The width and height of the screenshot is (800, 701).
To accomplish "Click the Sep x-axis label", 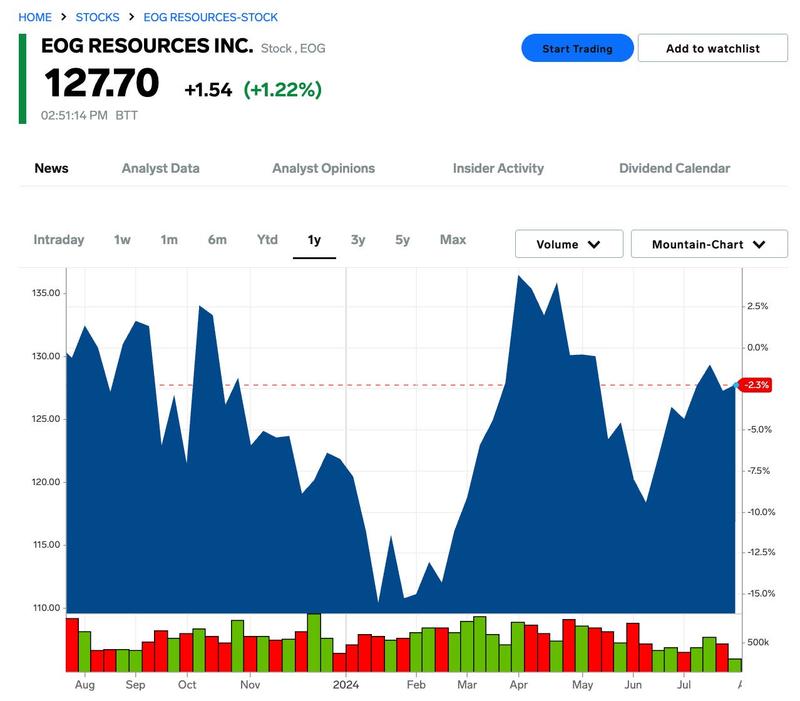I will click(135, 685).
